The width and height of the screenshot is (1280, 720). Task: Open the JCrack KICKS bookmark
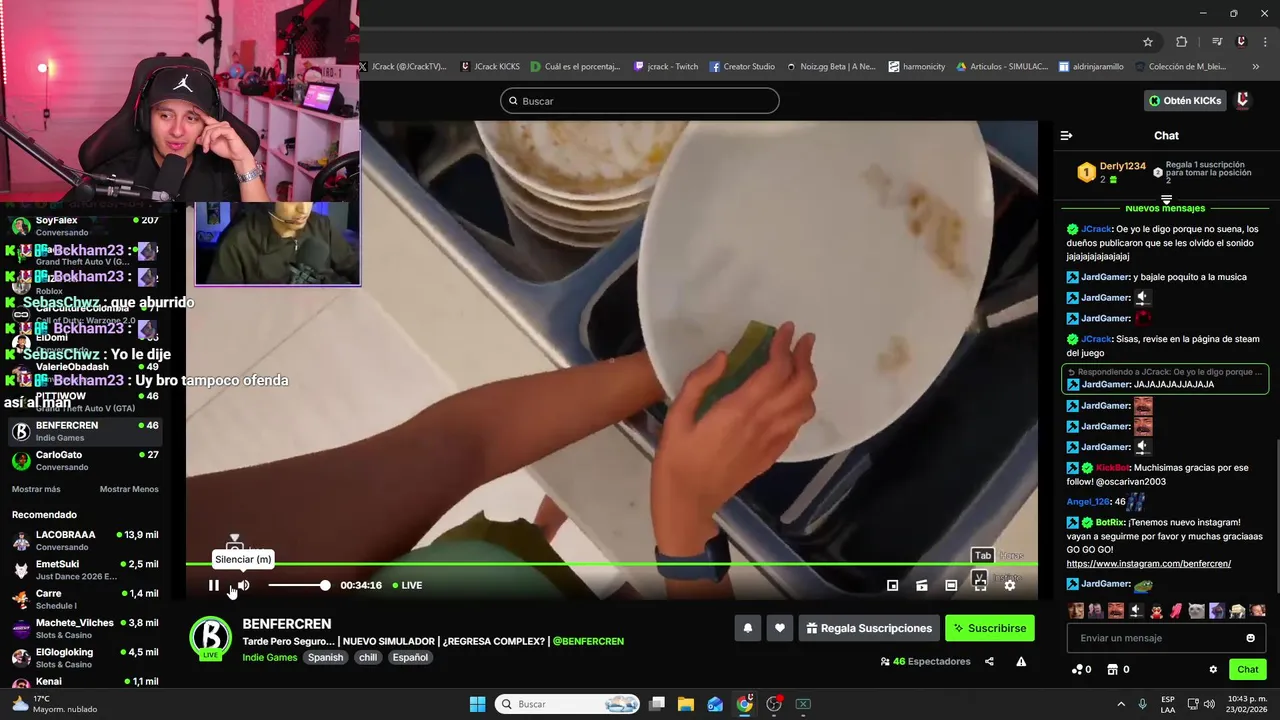pyautogui.click(x=490, y=67)
